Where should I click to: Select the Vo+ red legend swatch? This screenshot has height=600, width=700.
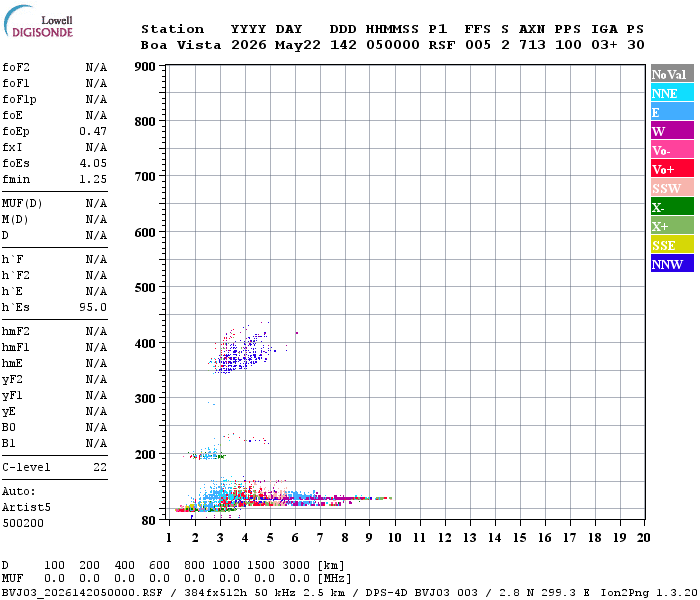tap(672, 169)
